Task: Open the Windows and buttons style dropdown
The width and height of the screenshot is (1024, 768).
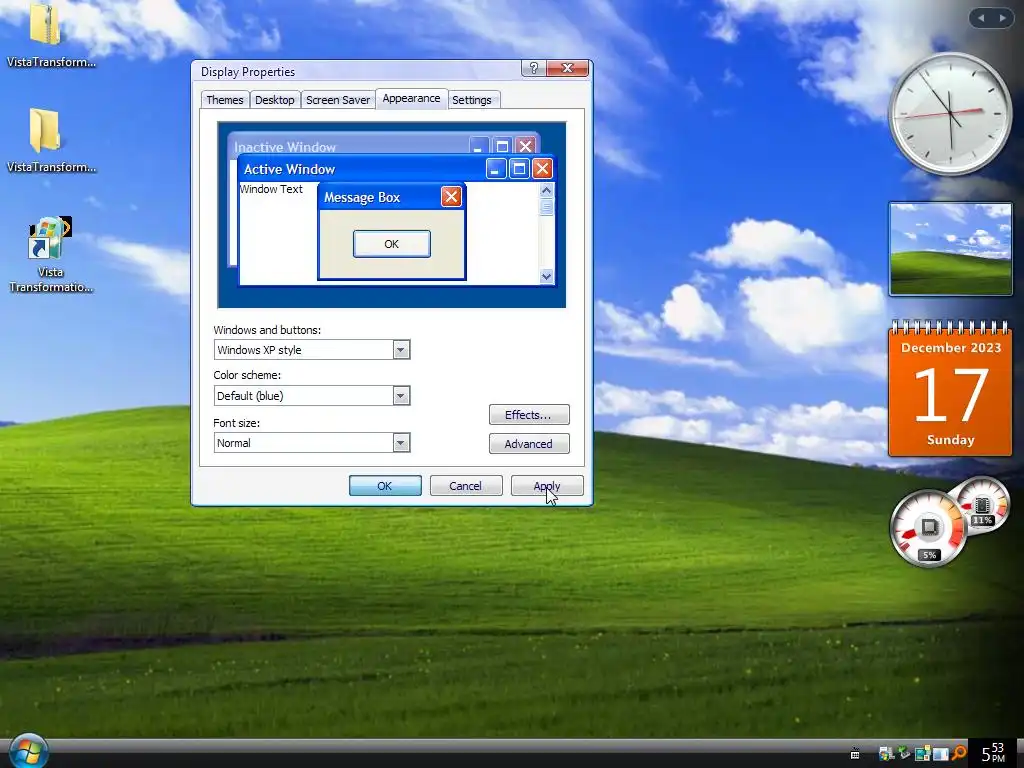Action: [312, 350]
